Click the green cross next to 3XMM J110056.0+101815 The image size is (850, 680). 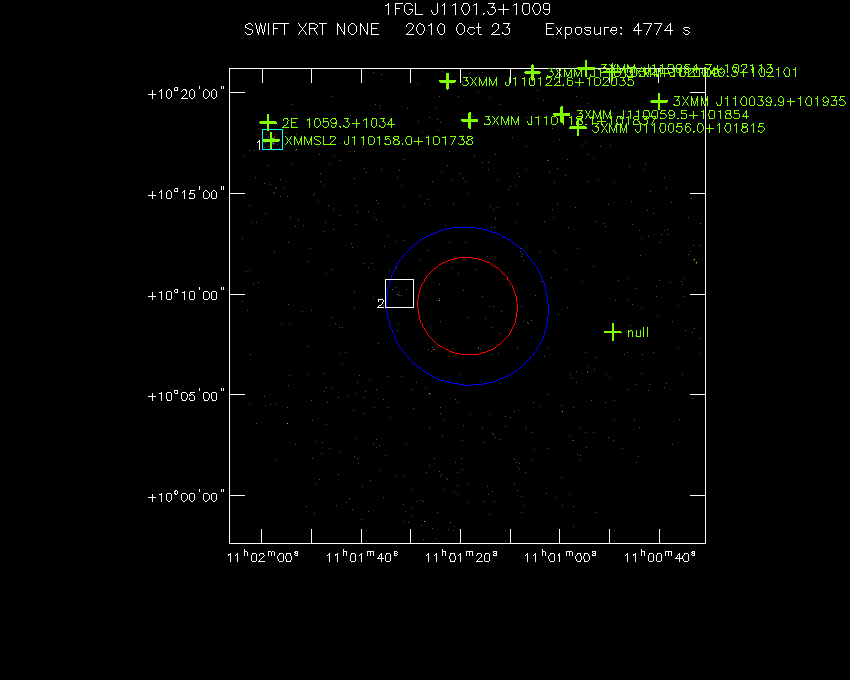pyautogui.click(x=578, y=128)
